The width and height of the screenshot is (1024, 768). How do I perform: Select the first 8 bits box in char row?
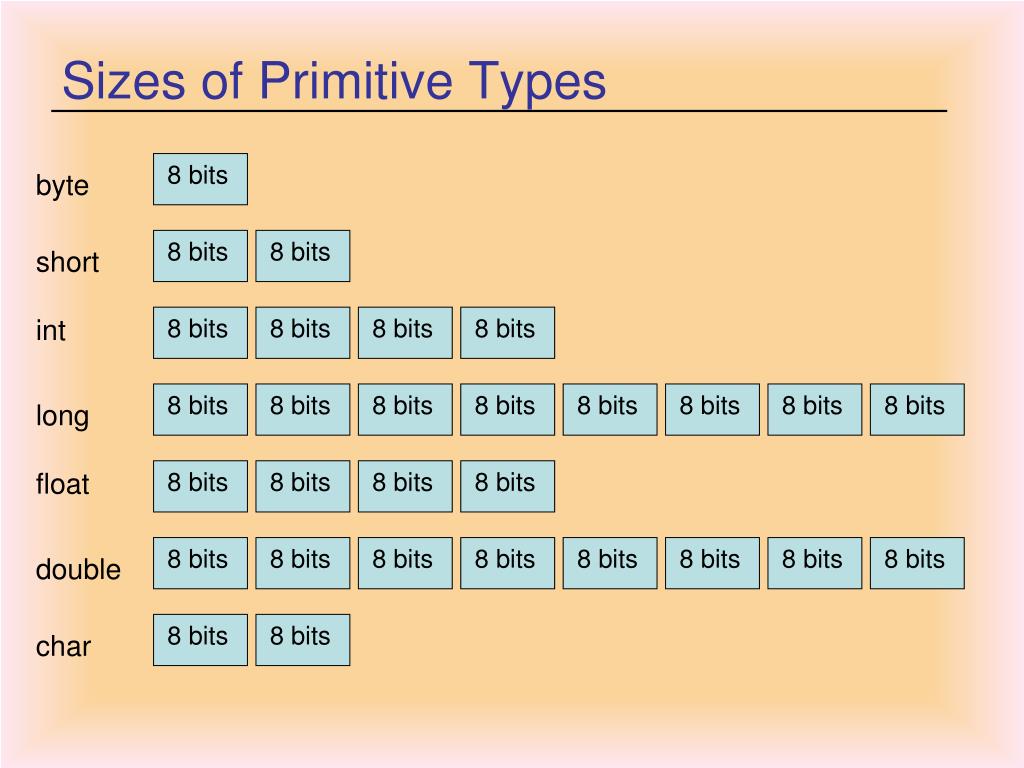click(x=200, y=640)
